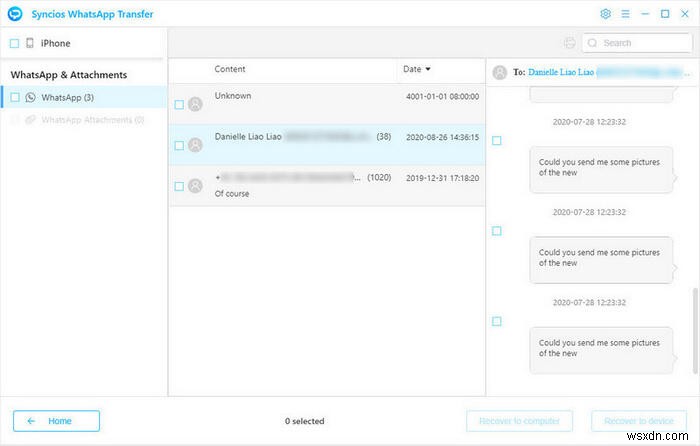Image resolution: width=700 pixels, height=446 pixels.
Task: Click the last 'Could you send me' bubble
Action: 601,350
